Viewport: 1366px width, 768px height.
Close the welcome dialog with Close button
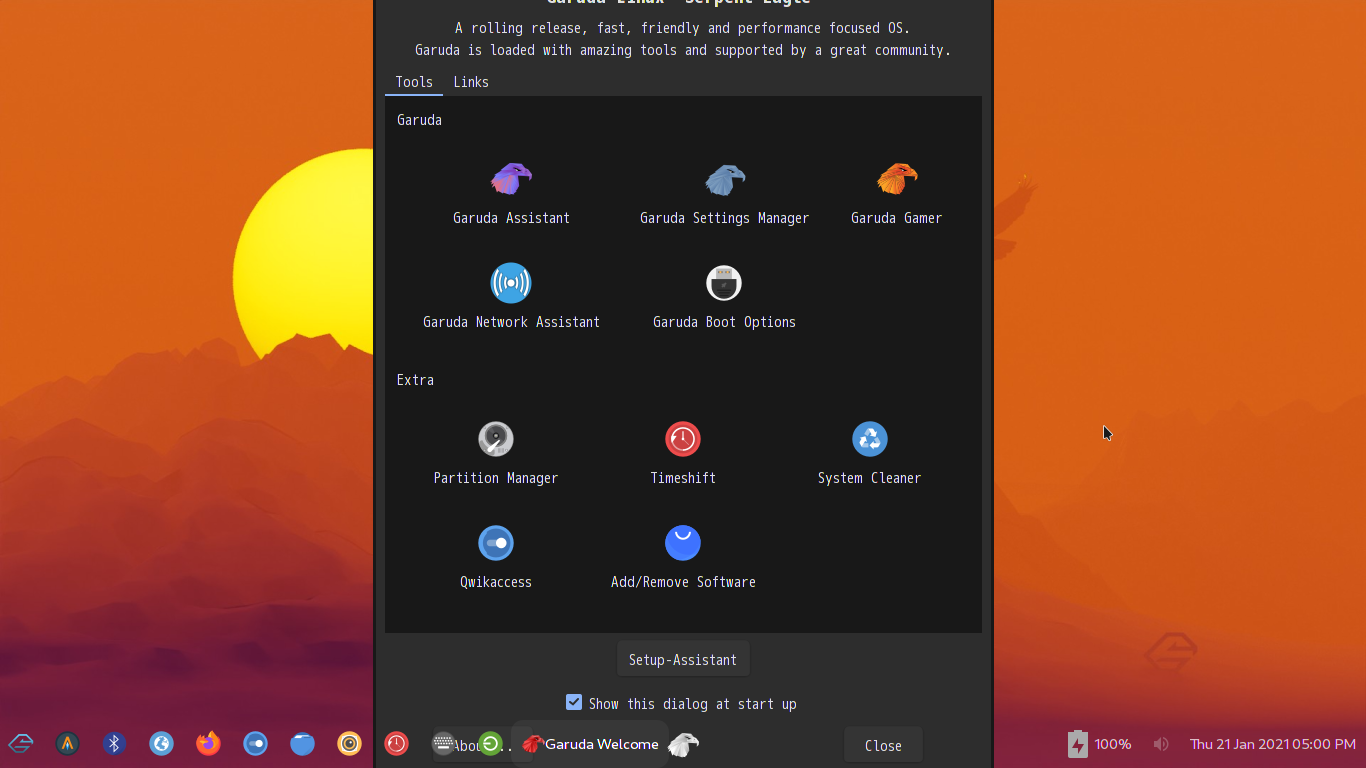coord(883,745)
